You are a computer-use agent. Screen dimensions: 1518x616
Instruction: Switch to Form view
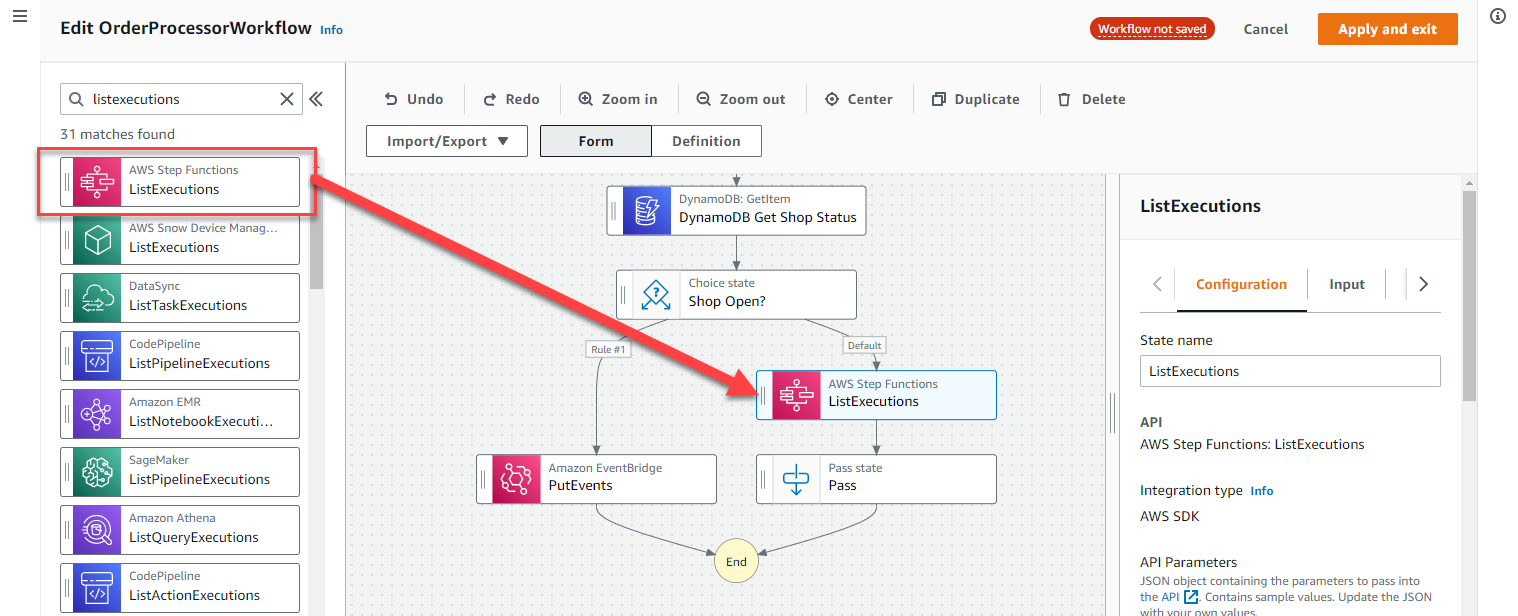pos(596,141)
